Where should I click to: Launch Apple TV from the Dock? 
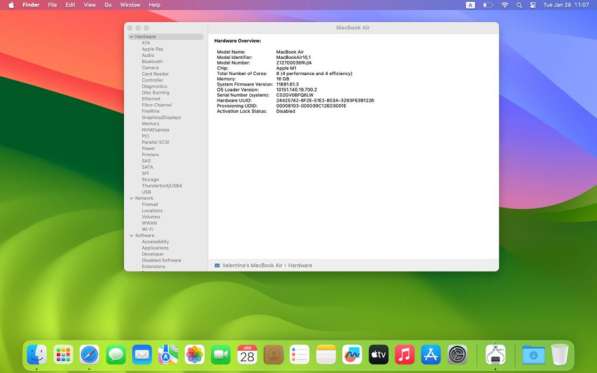pyautogui.click(x=378, y=355)
